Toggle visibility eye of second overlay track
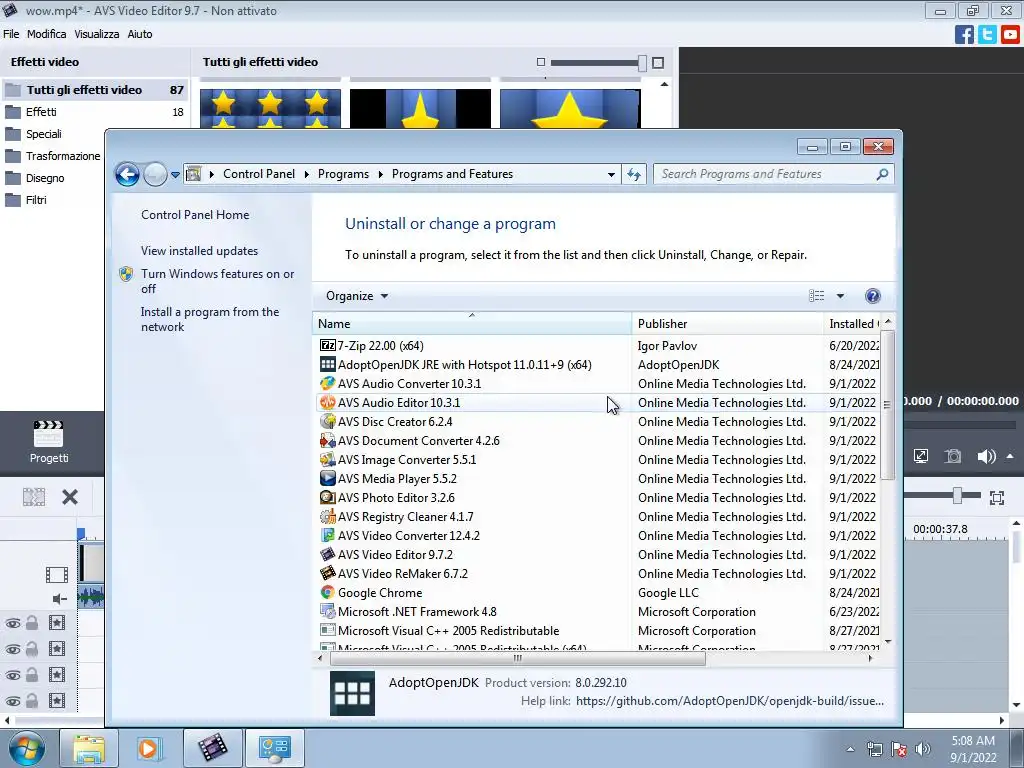 (x=12, y=649)
